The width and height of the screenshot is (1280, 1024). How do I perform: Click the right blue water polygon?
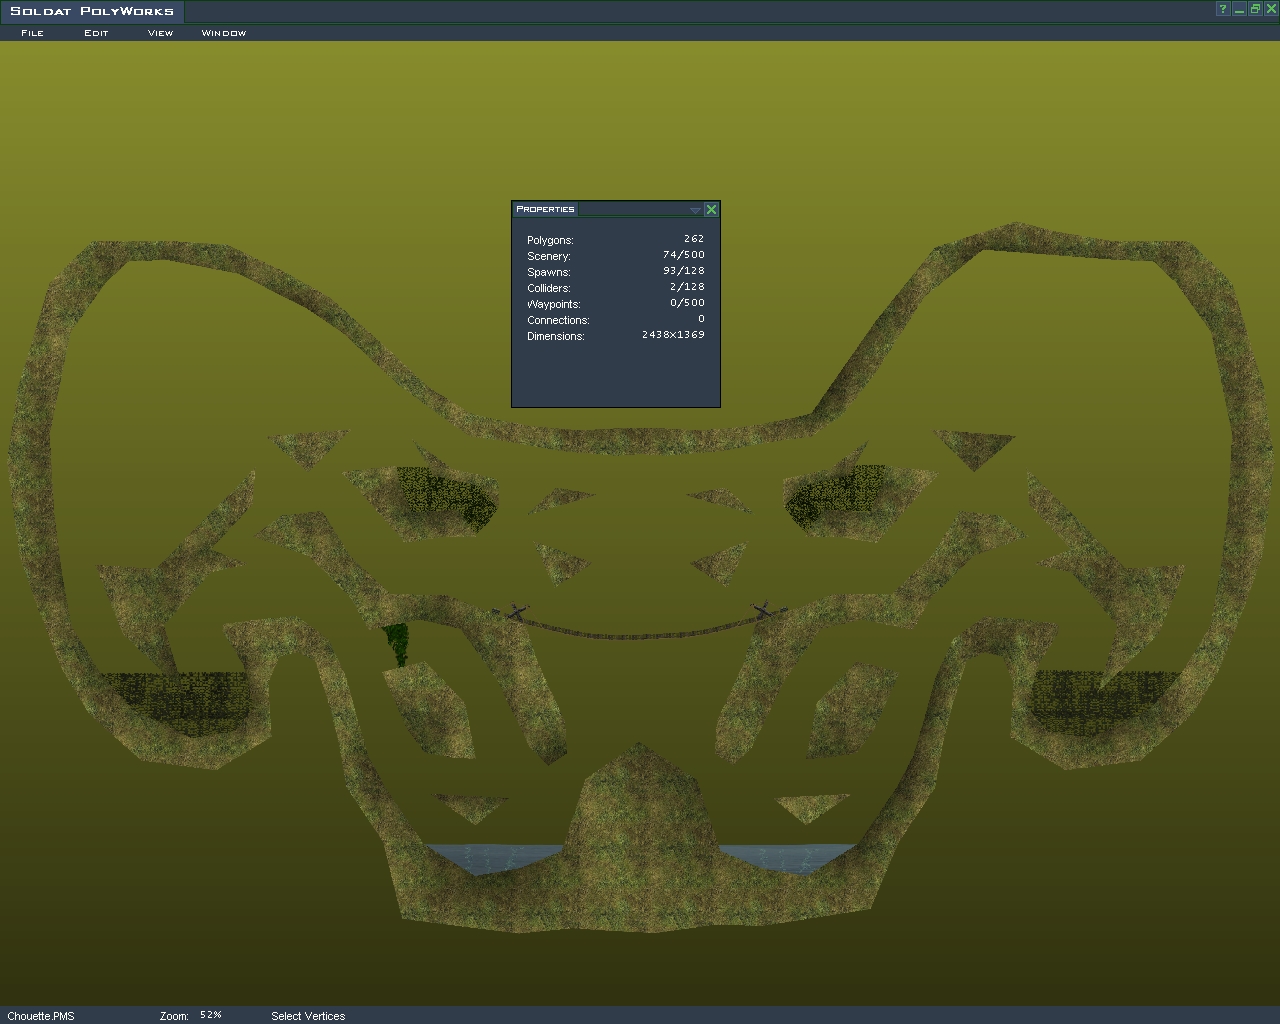click(x=785, y=857)
